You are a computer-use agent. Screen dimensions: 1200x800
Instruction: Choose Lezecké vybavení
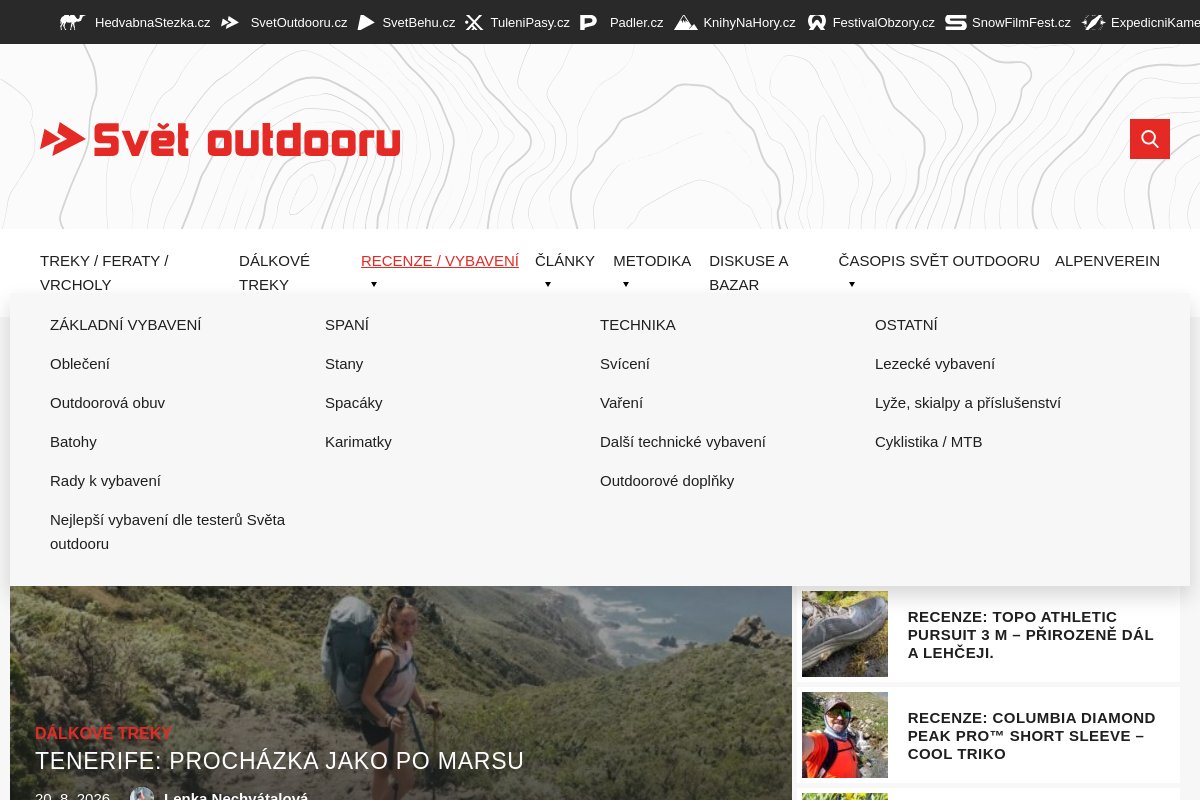pos(935,363)
